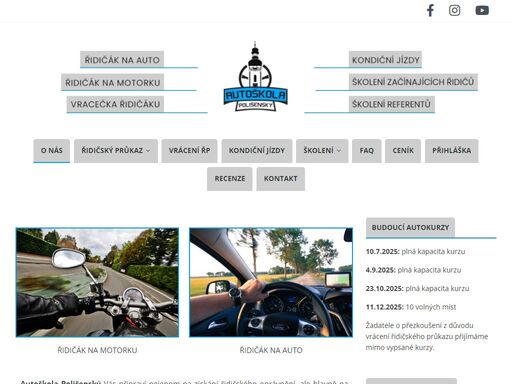This screenshot has width=512, height=384.
Task: Click the 10.7.2025 course entry
Action: (x=415, y=252)
